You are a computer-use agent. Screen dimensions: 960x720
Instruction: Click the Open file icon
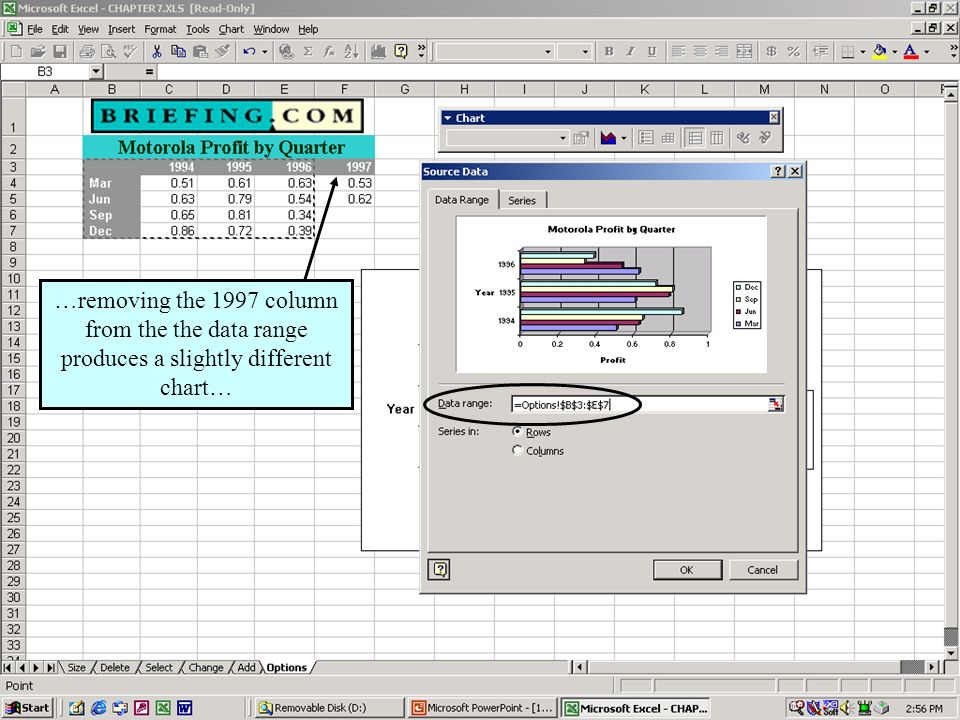pos(37,51)
